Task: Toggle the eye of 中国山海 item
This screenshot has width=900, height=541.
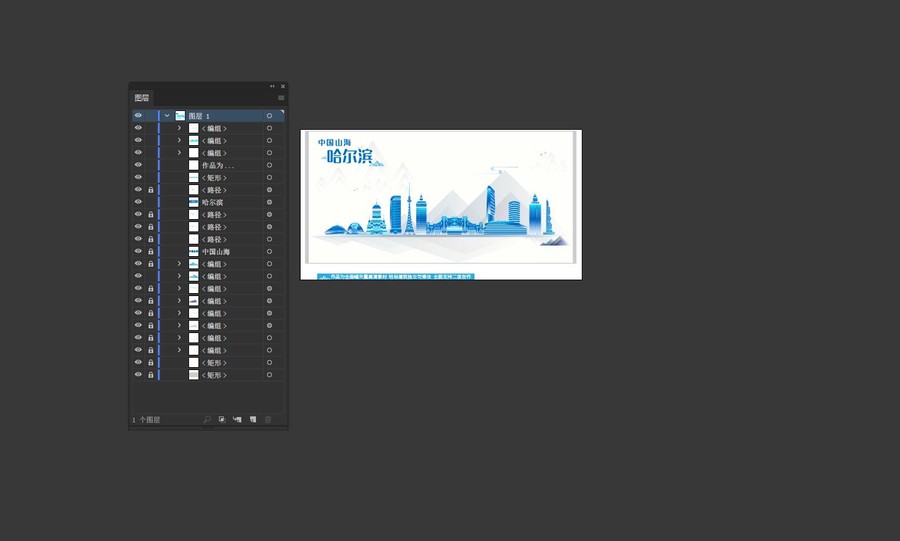Action: [138, 251]
